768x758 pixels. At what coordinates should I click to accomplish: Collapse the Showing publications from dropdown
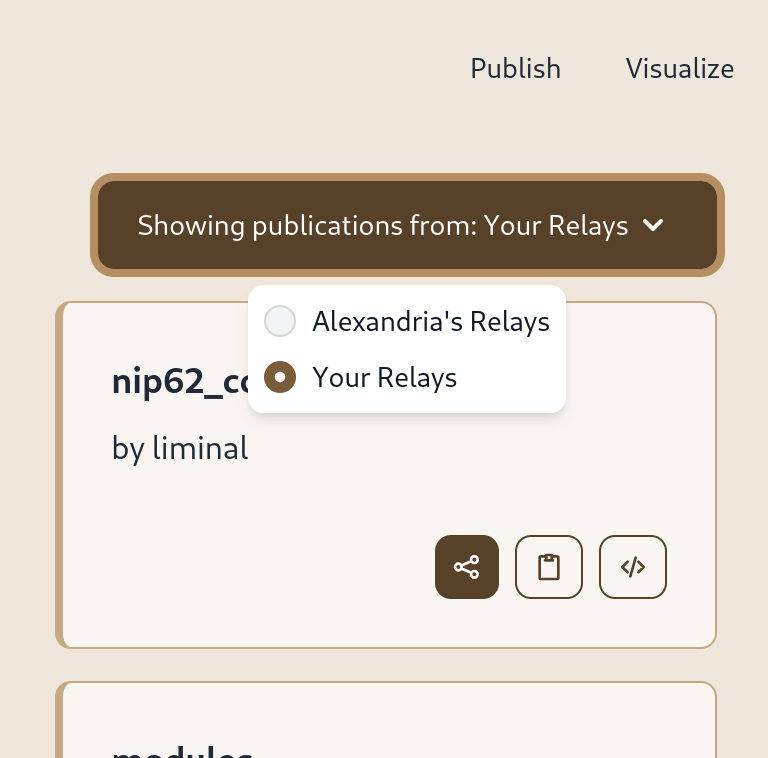(407, 226)
